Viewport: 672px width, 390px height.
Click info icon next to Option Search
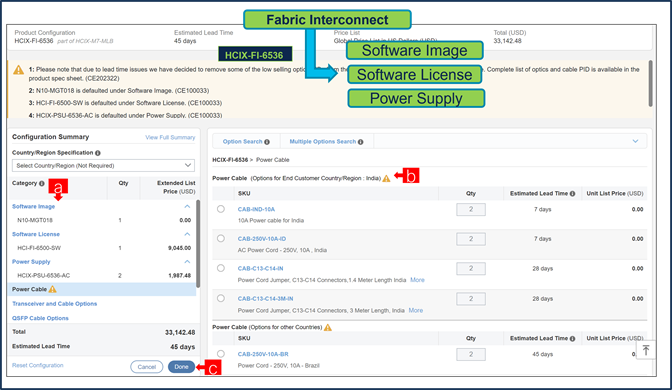tap(267, 142)
